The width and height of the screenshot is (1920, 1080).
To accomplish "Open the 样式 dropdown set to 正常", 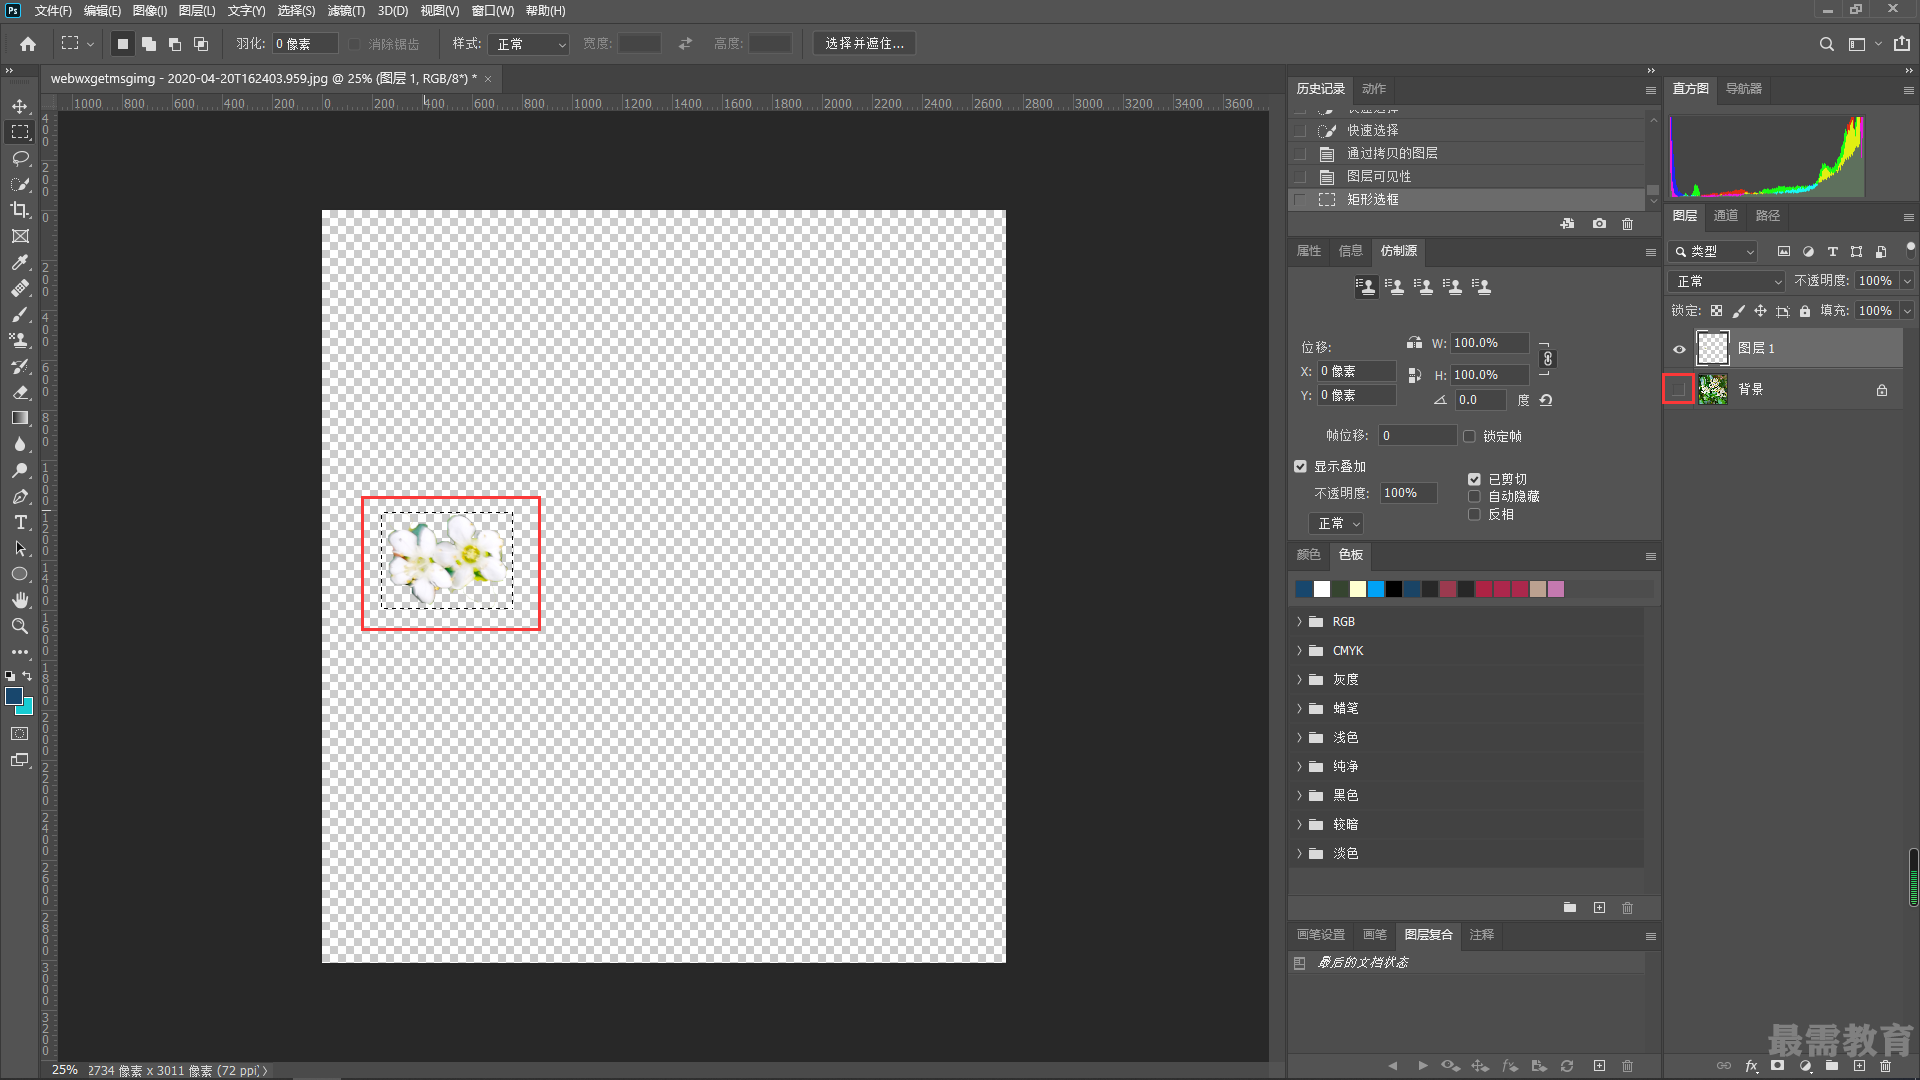I will pos(529,44).
